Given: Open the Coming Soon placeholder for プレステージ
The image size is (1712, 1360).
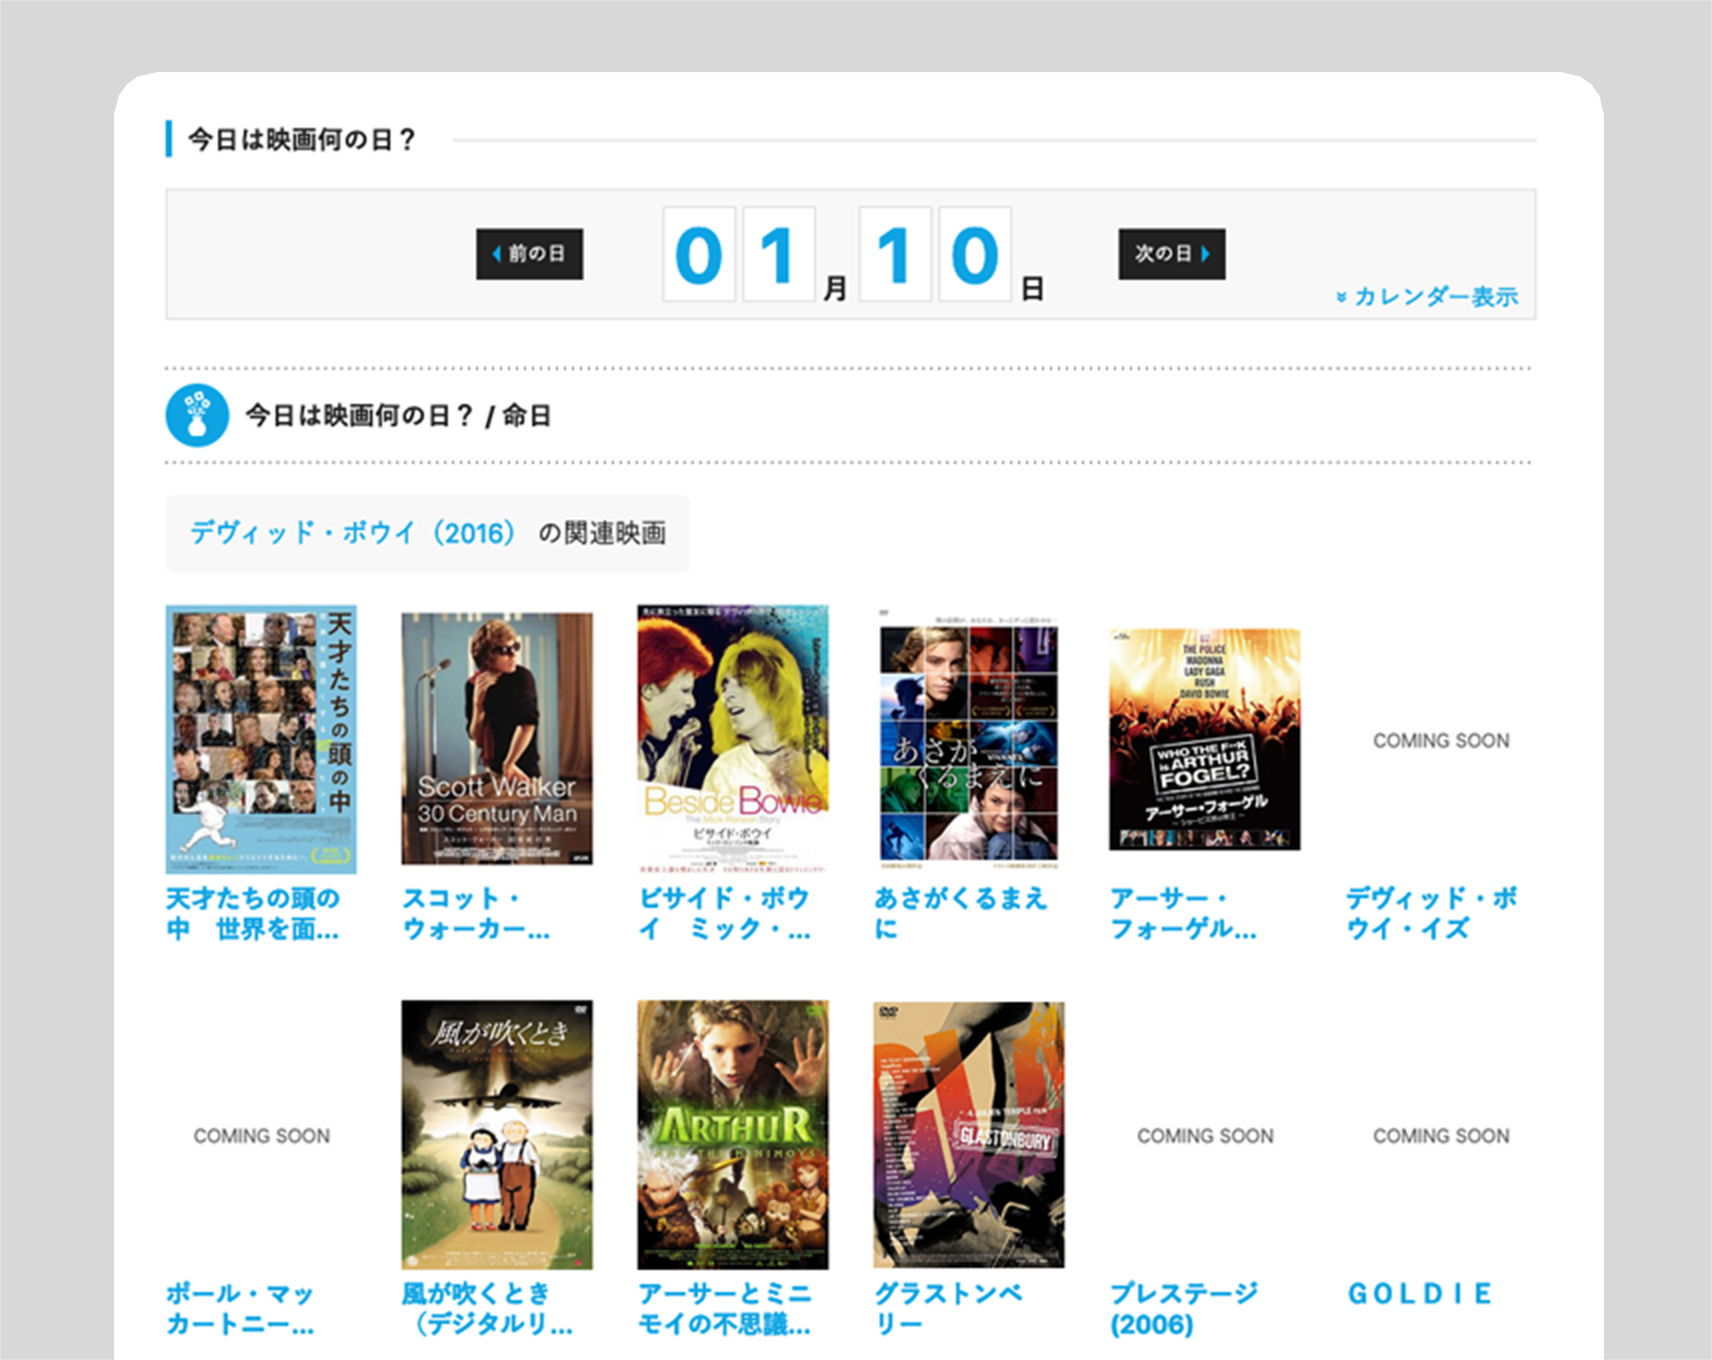Looking at the screenshot, I should [x=1205, y=1135].
